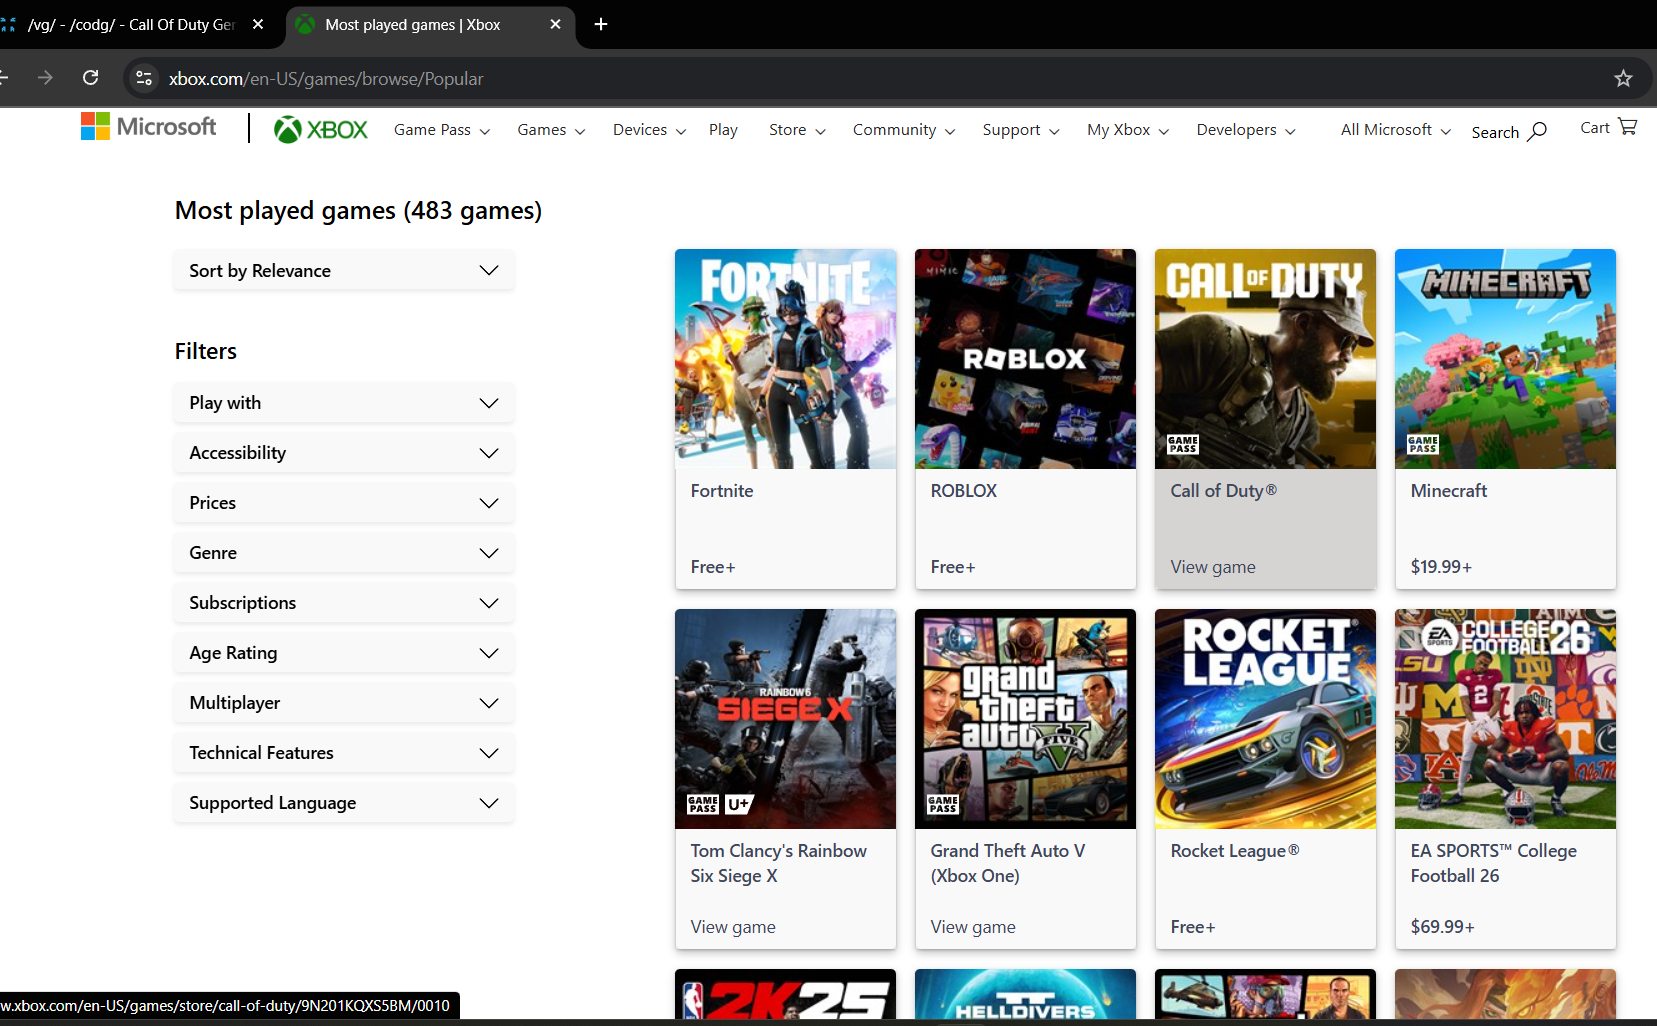Reload the page
Viewport: 1657px width, 1026px height.
click(91, 78)
